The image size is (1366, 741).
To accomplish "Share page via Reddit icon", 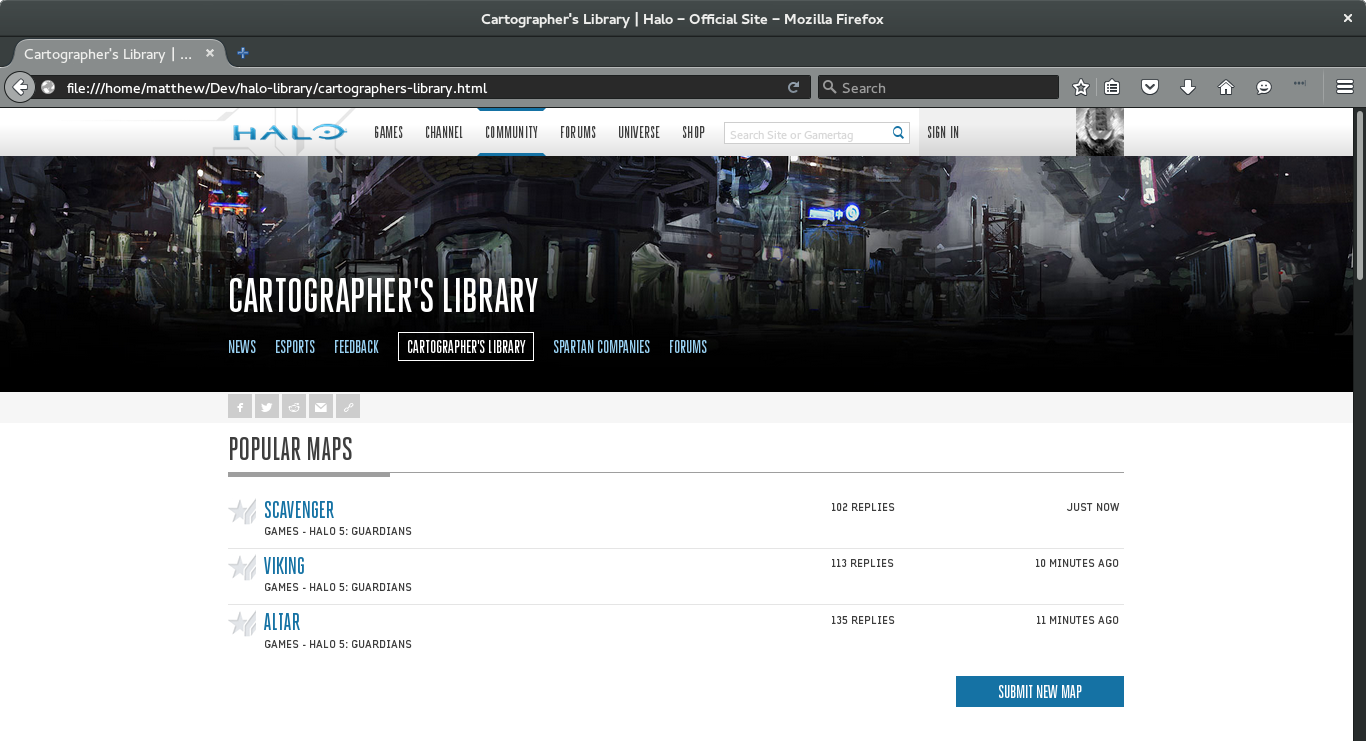I will point(294,406).
